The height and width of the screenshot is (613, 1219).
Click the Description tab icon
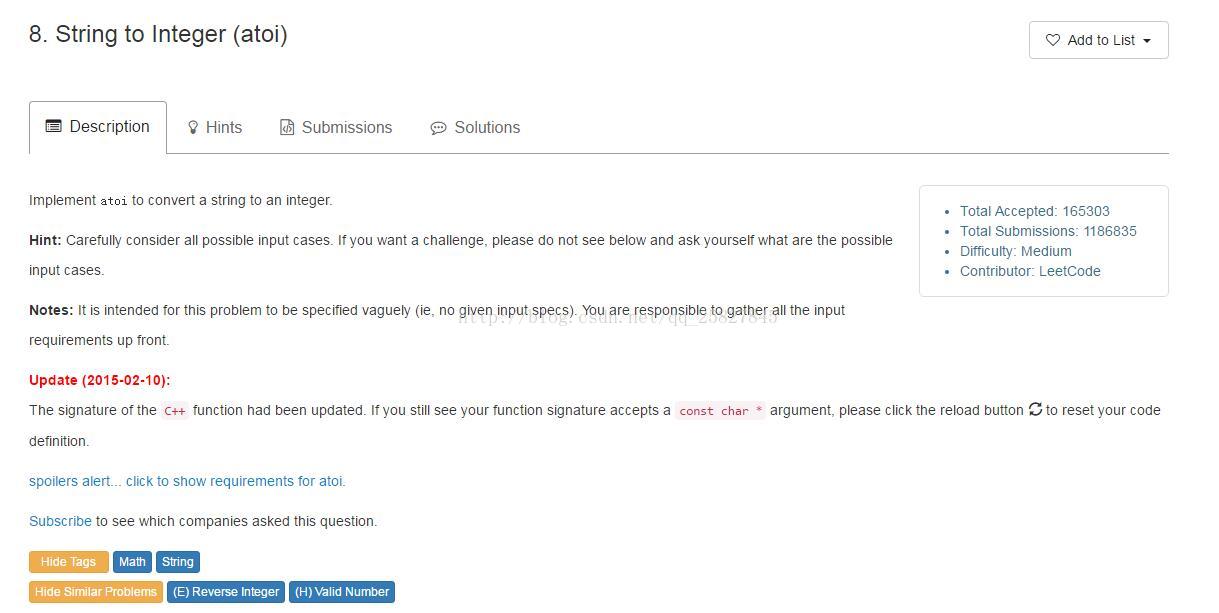point(54,126)
